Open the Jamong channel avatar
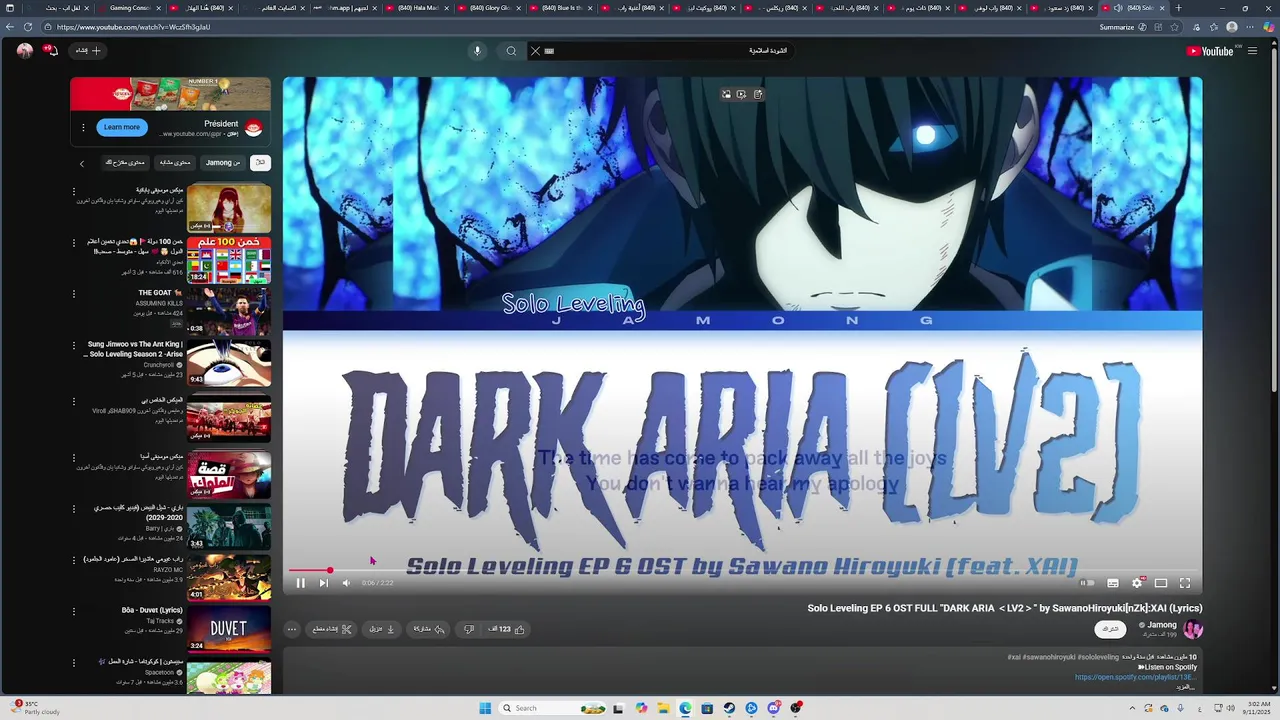 click(1193, 629)
